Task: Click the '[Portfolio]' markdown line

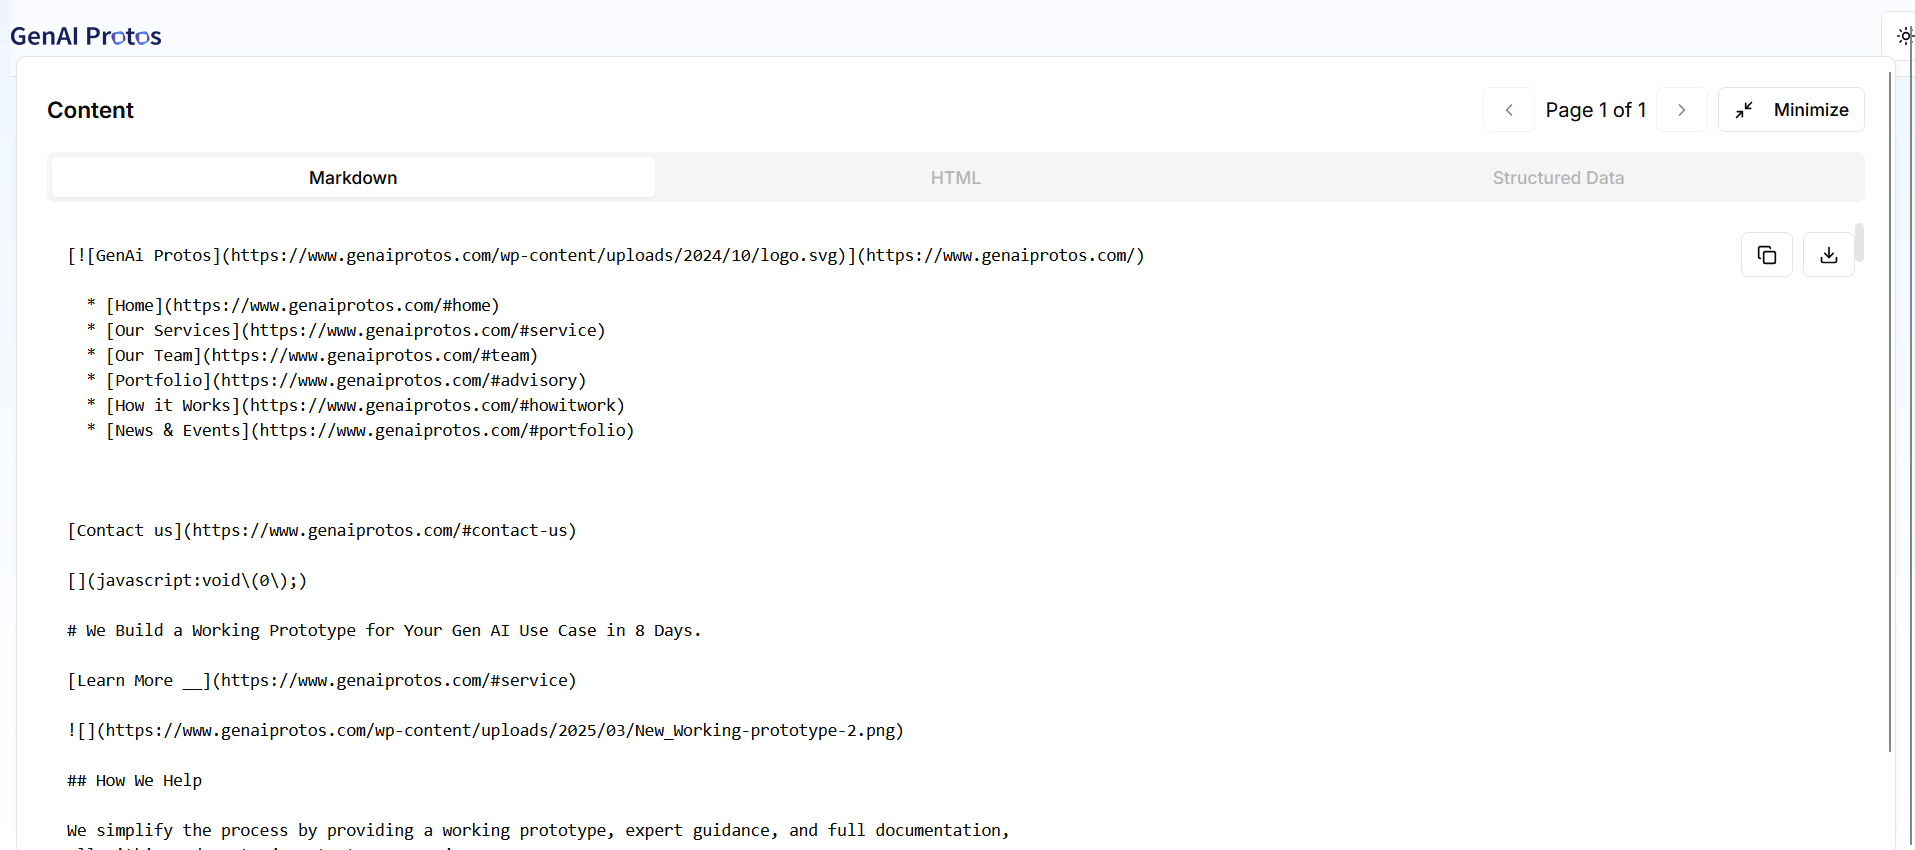Action: 346,380
